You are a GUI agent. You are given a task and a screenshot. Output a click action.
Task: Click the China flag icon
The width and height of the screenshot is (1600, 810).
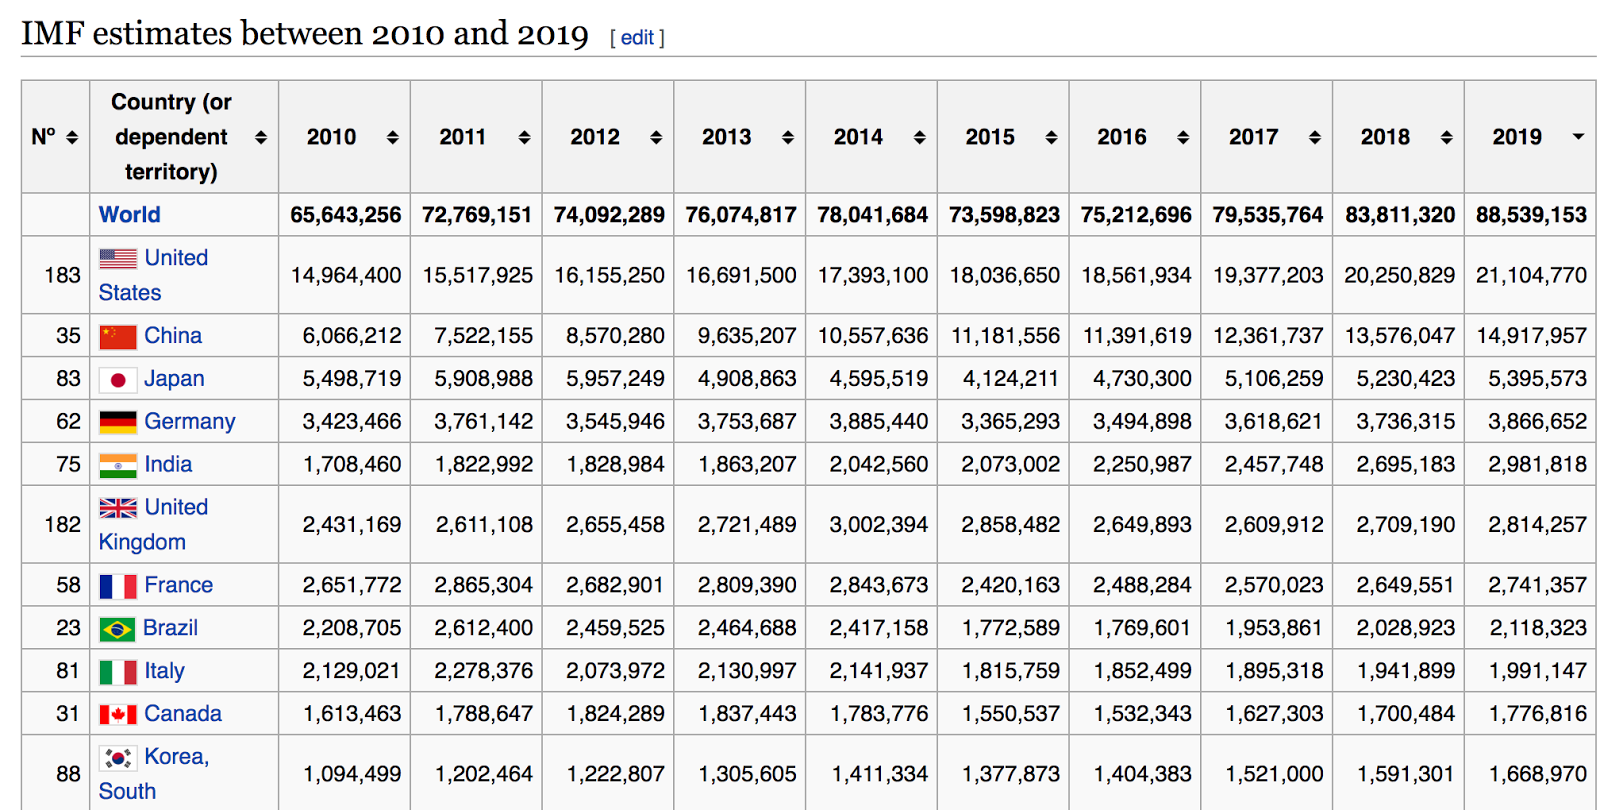click(118, 337)
